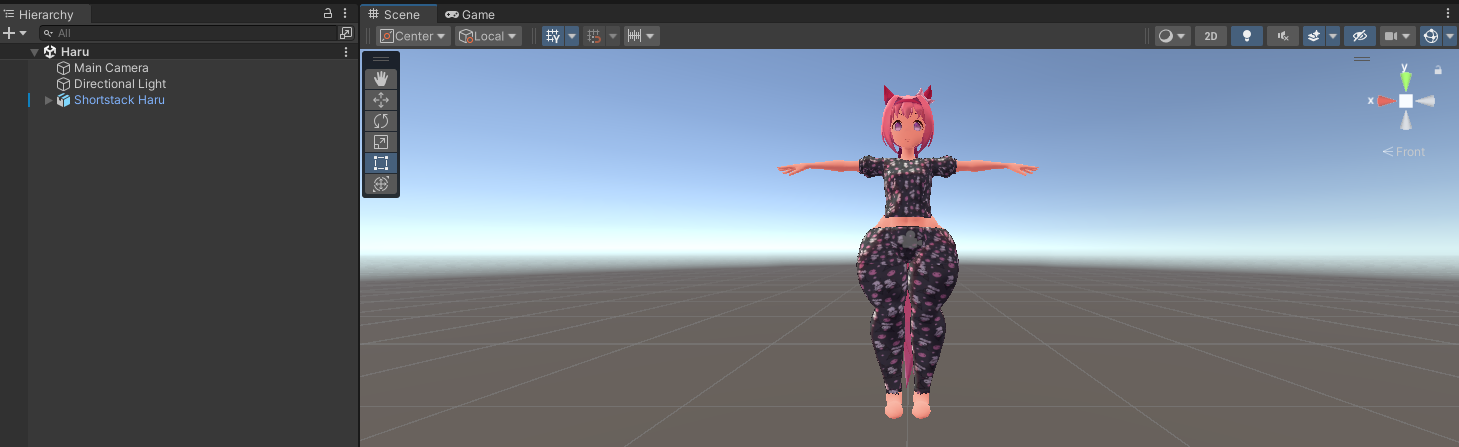Viewport: 1459px width, 447px height.
Task: Open Hierarchy panel three-dot menu
Action: [x=346, y=14]
